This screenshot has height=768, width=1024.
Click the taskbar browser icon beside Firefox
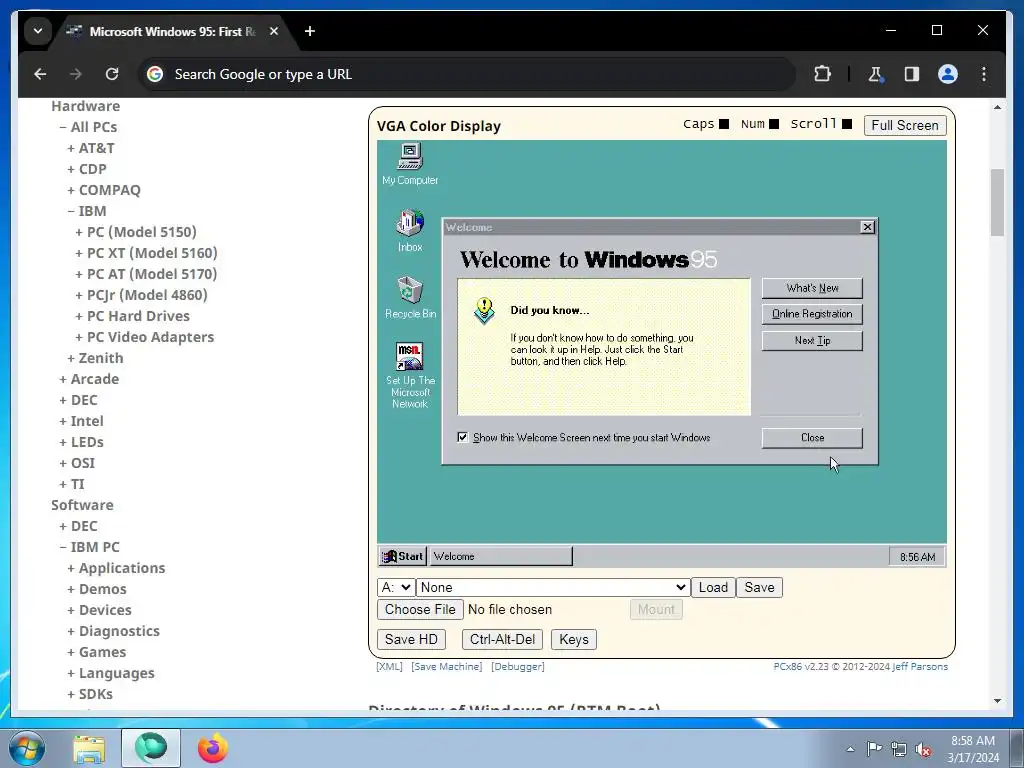[x=151, y=748]
